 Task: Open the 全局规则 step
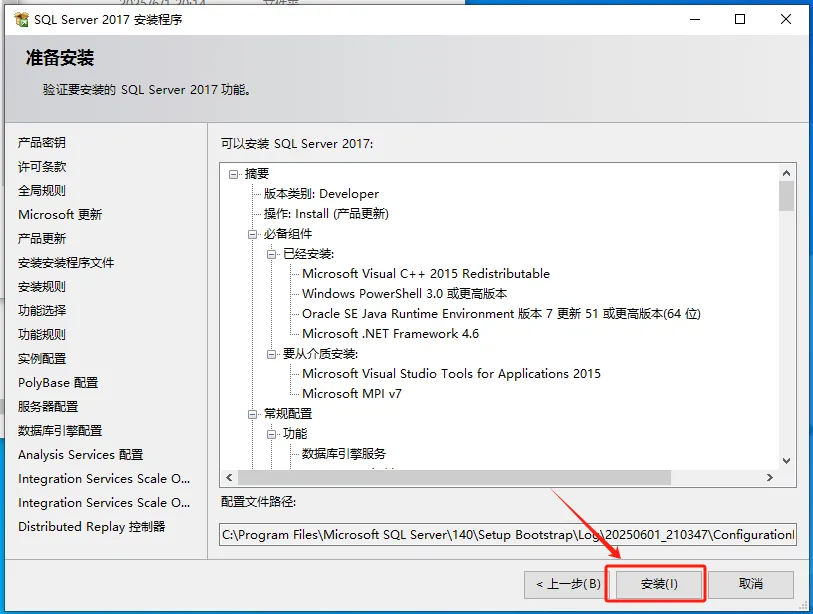(42, 190)
